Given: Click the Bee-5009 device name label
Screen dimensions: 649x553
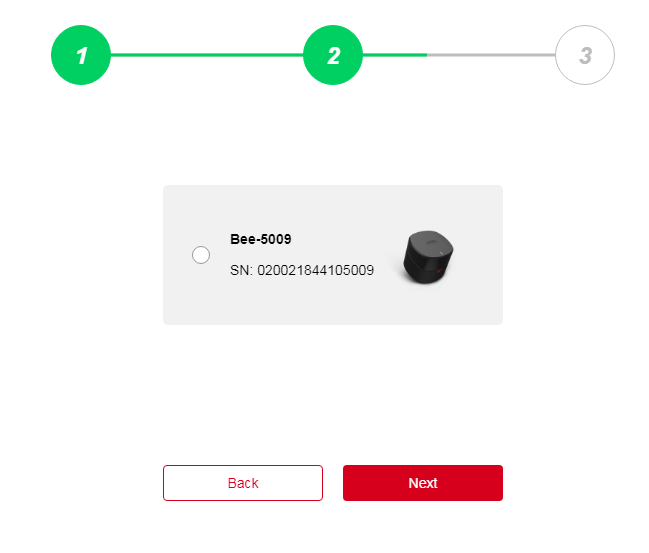Looking at the screenshot, I should pos(261,239).
